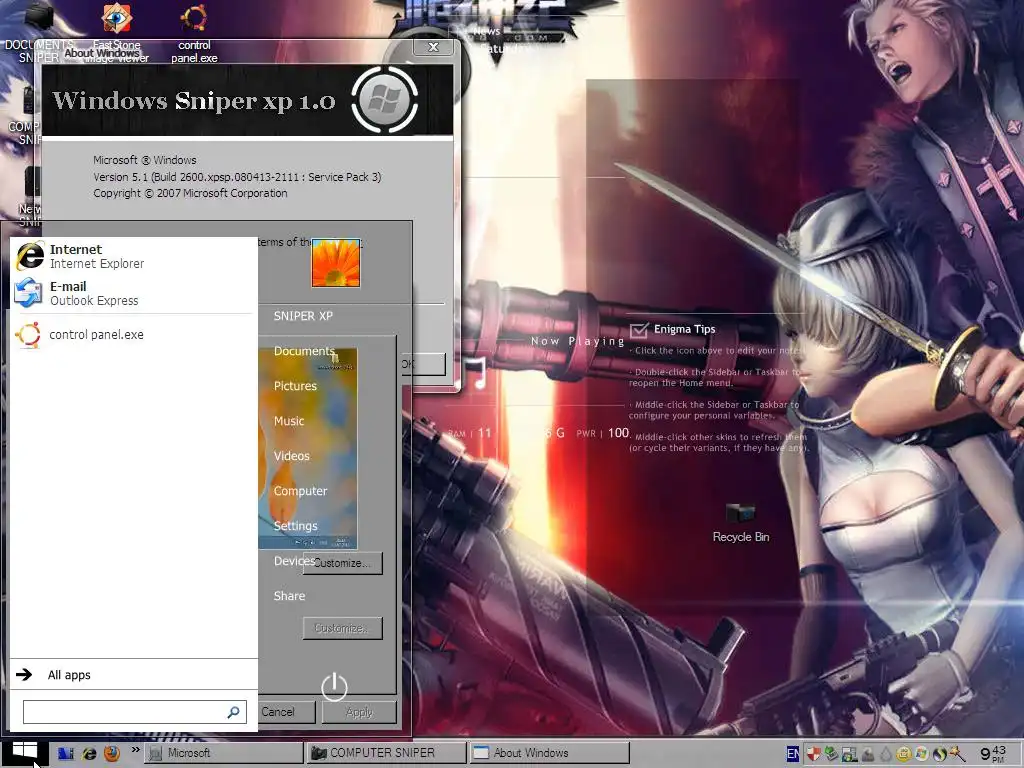Click the Apply button in properties dialog
Image resolution: width=1024 pixels, height=768 pixels.
359,712
